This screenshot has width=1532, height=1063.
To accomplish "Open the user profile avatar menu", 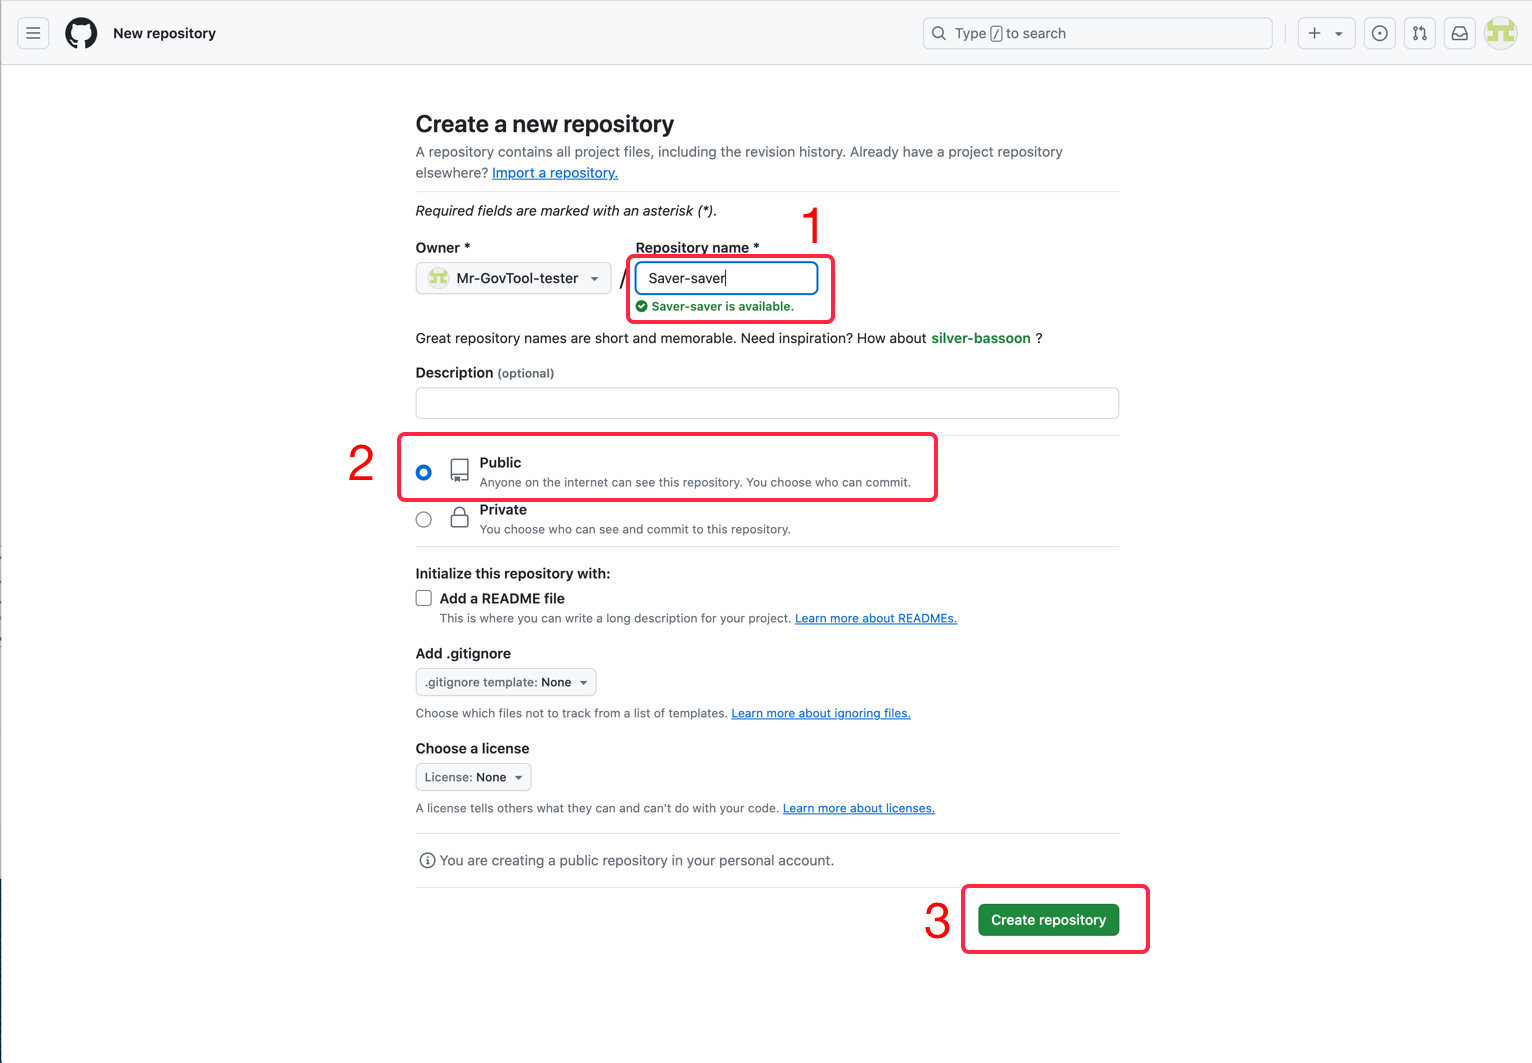I will tap(1501, 33).
